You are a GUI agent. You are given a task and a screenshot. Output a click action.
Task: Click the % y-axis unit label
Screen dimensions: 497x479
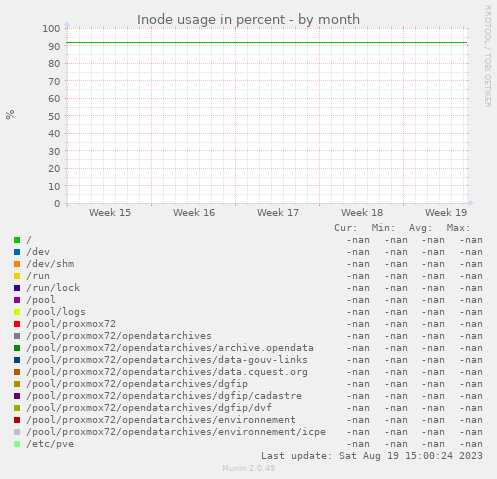[10, 114]
